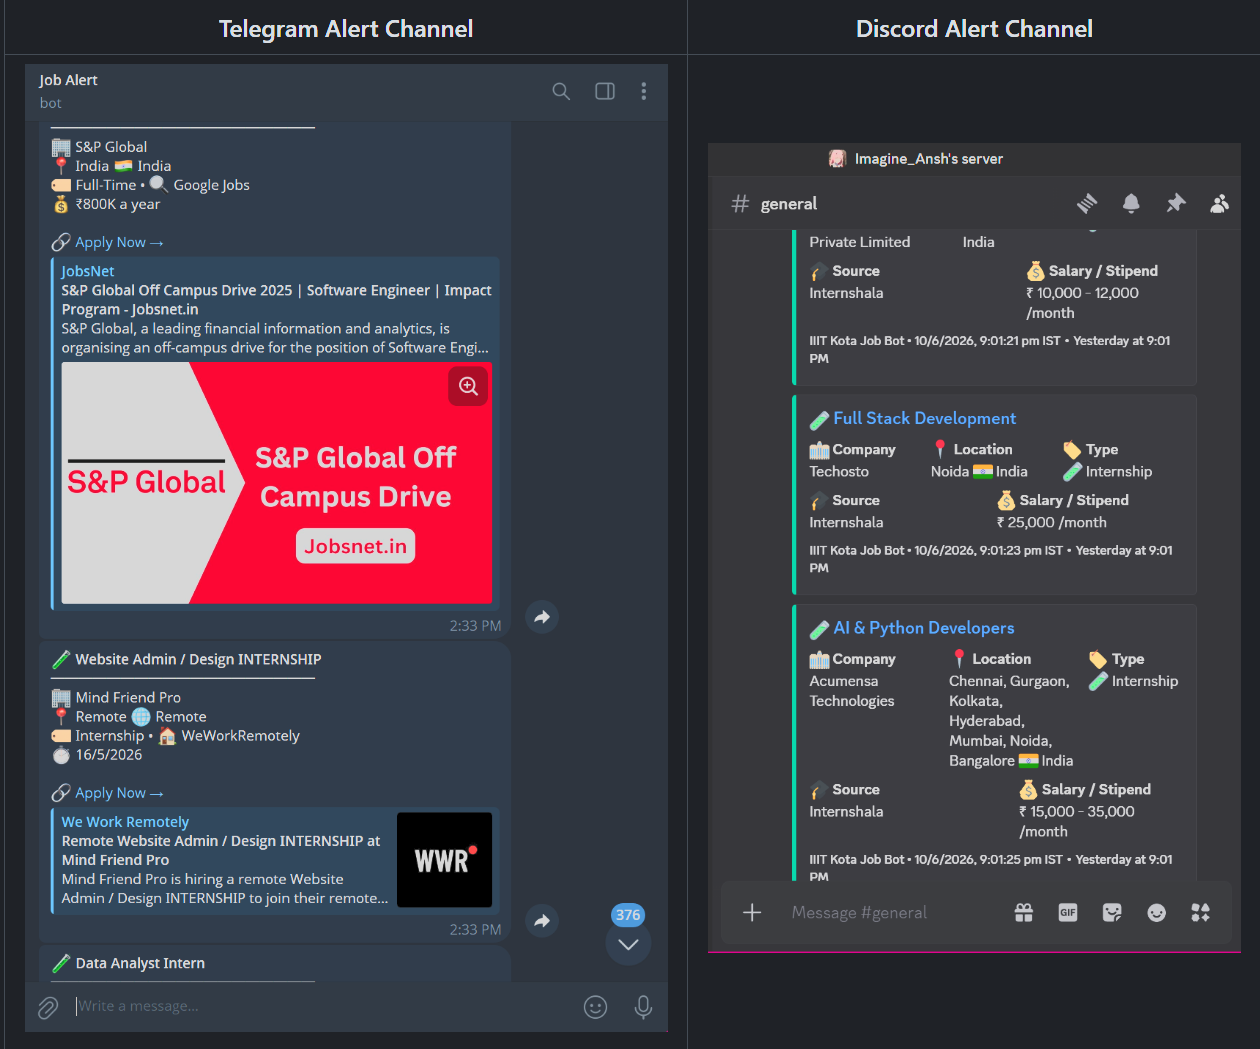The image size is (1260, 1049).
Task: Open Full Stack Development job title link
Action: [924, 418]
